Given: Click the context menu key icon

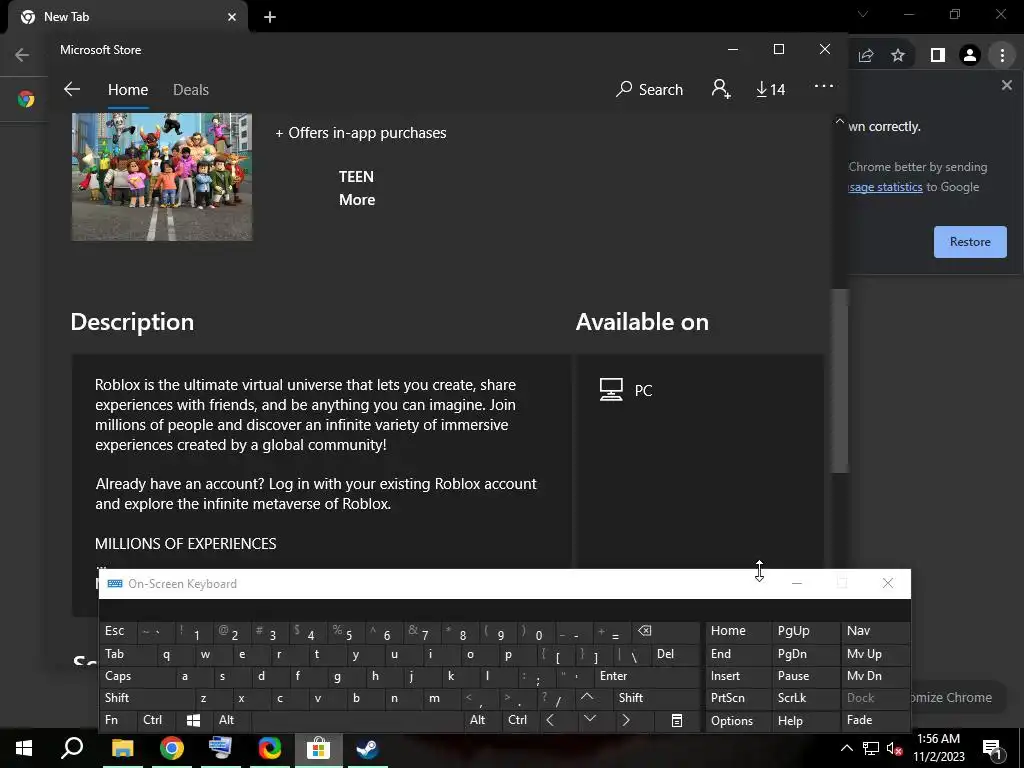Looking at the screenshot, I should point(677,720).
